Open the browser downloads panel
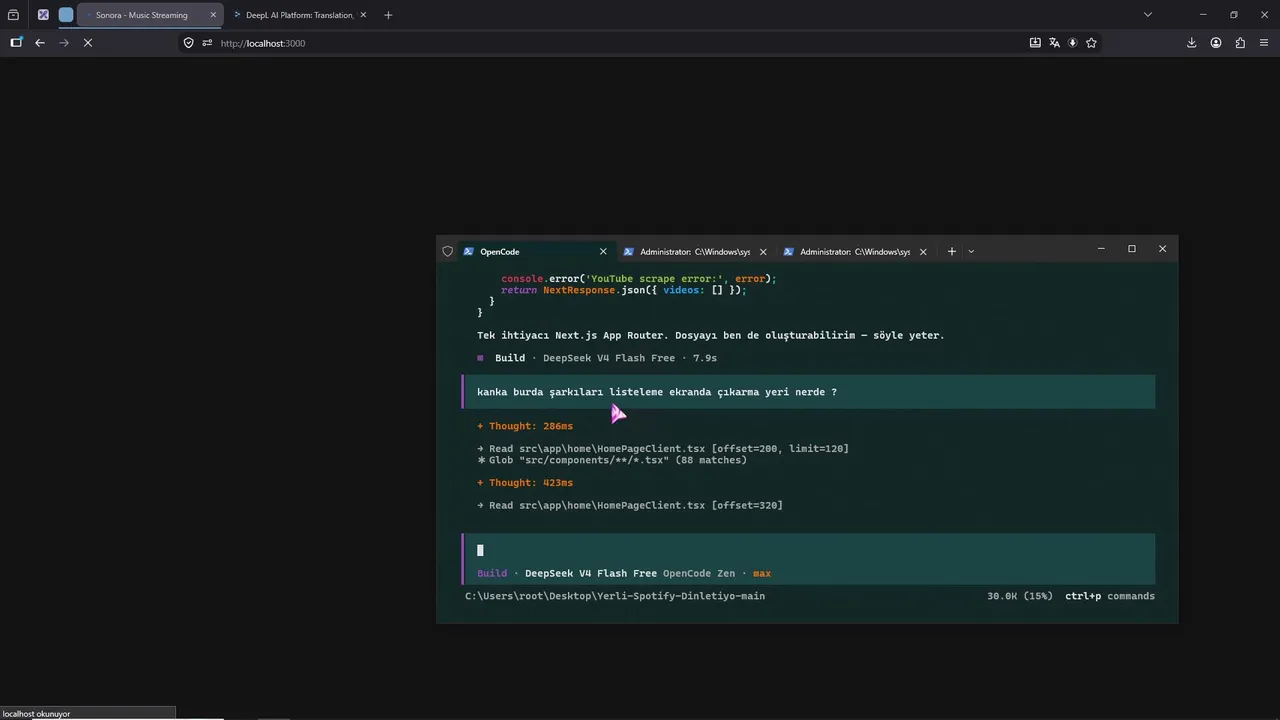The image size is (1280, 720). point(1192,43)
